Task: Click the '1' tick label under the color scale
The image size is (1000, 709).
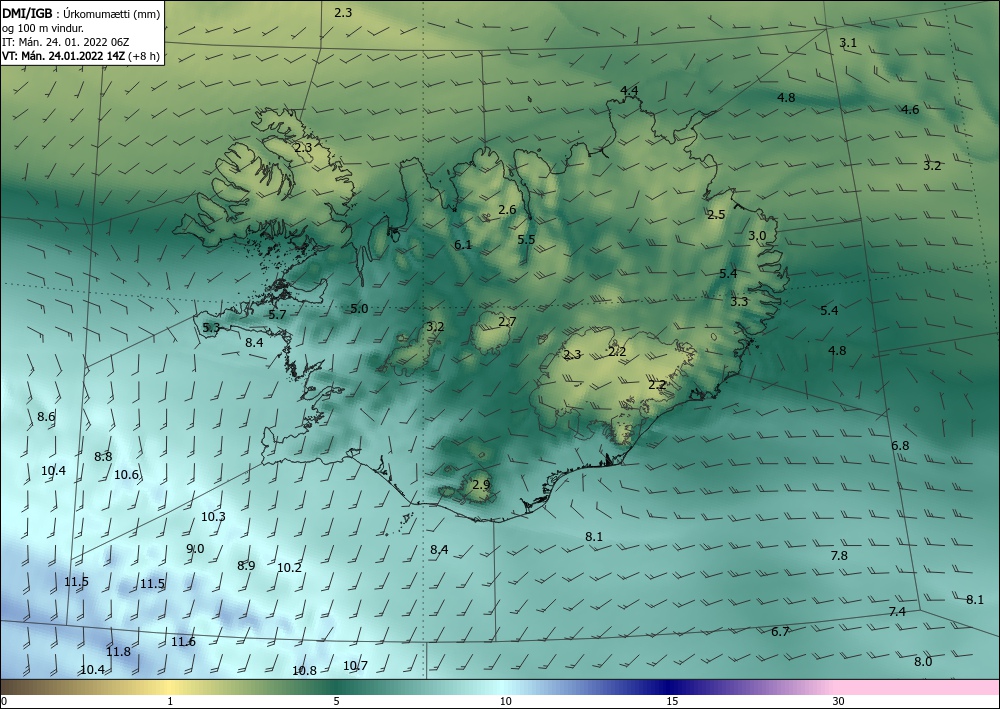Action: [x=170, y=702]
